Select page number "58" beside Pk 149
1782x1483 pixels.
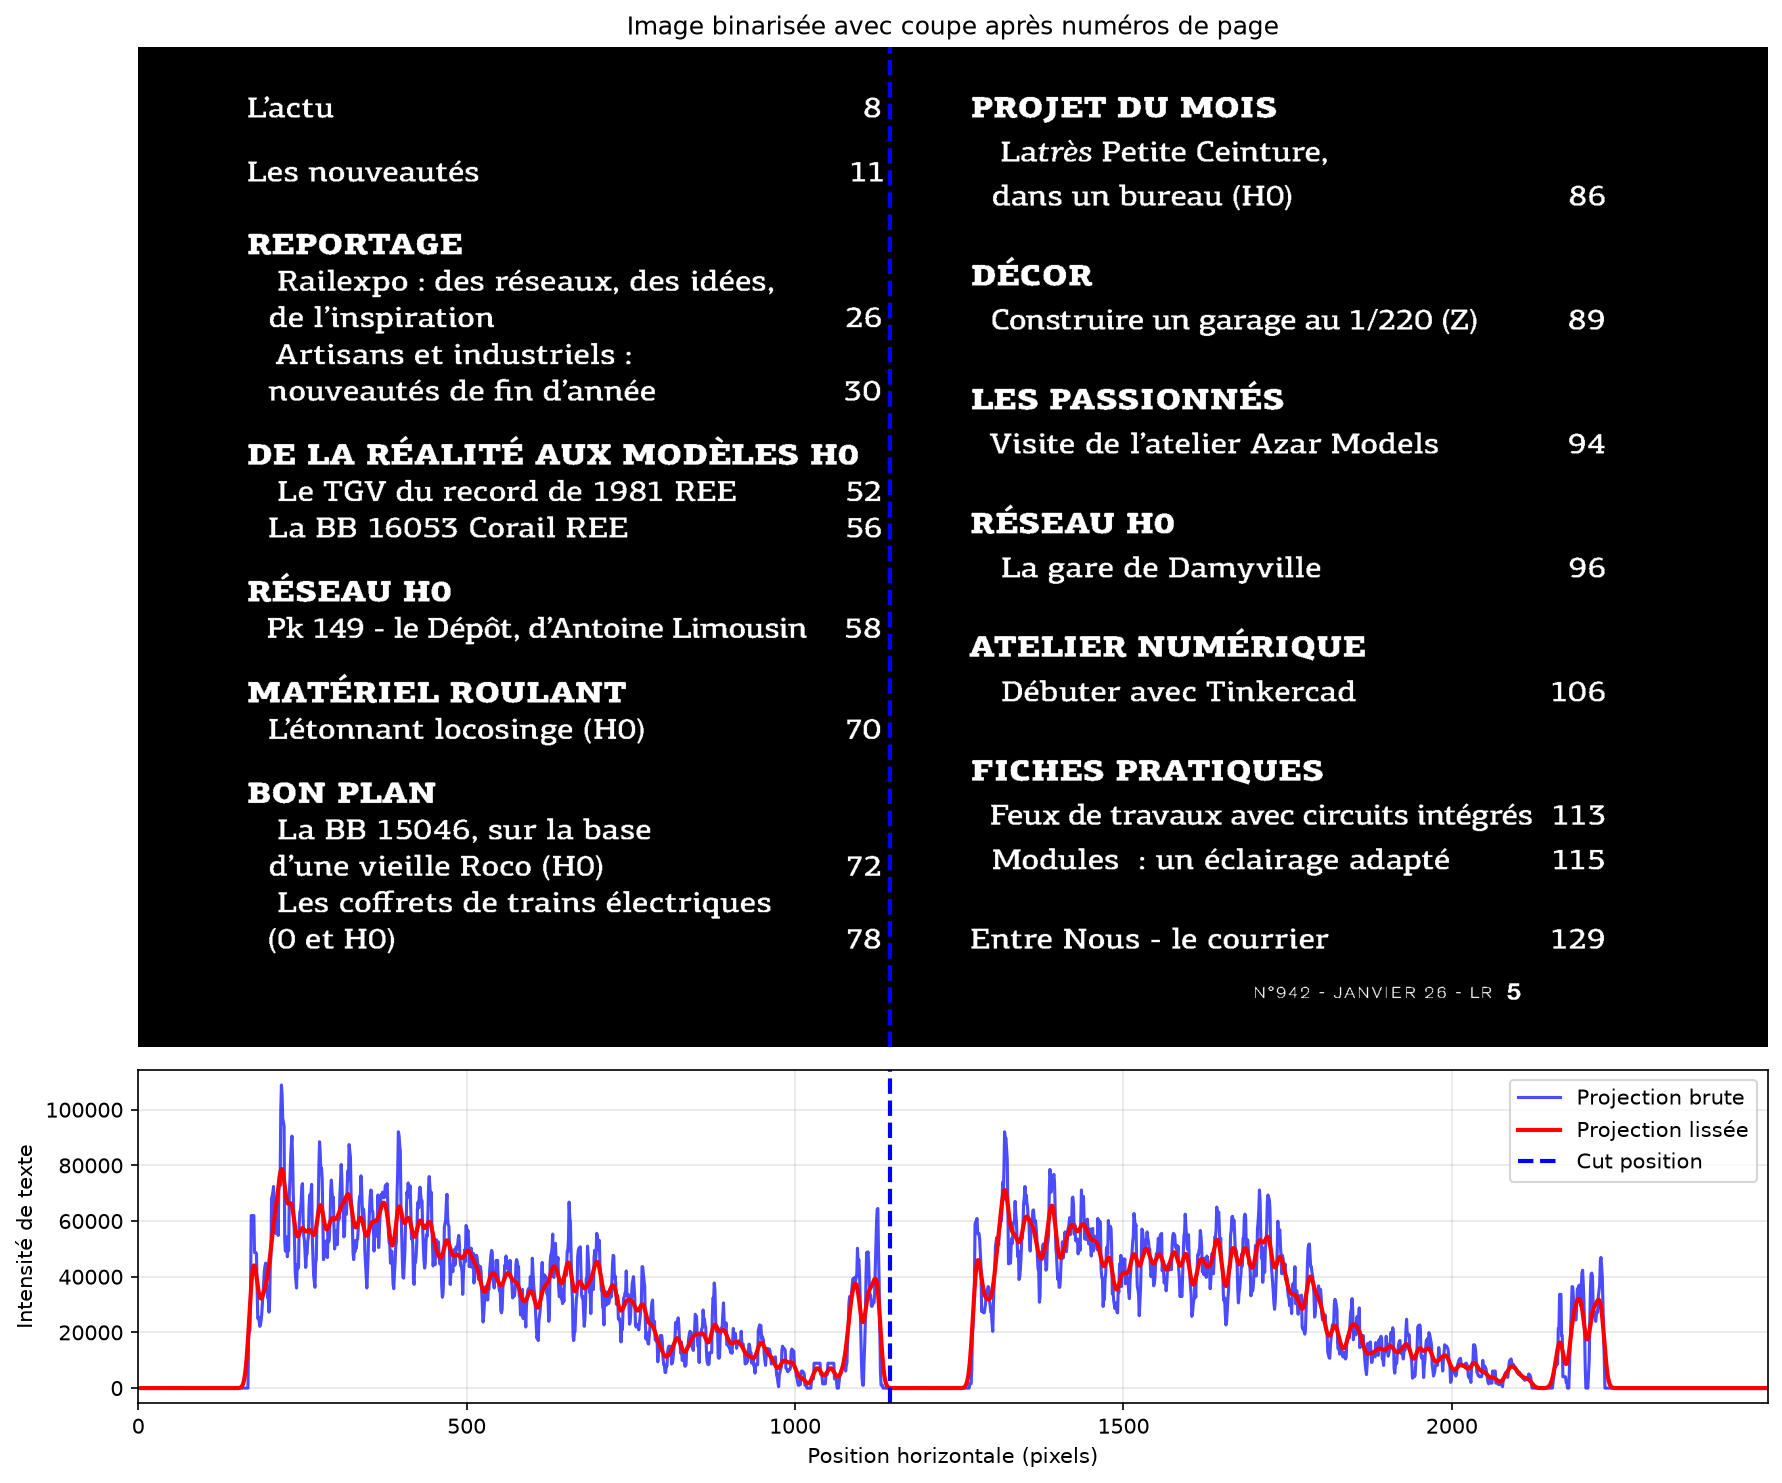pos(864,628)
